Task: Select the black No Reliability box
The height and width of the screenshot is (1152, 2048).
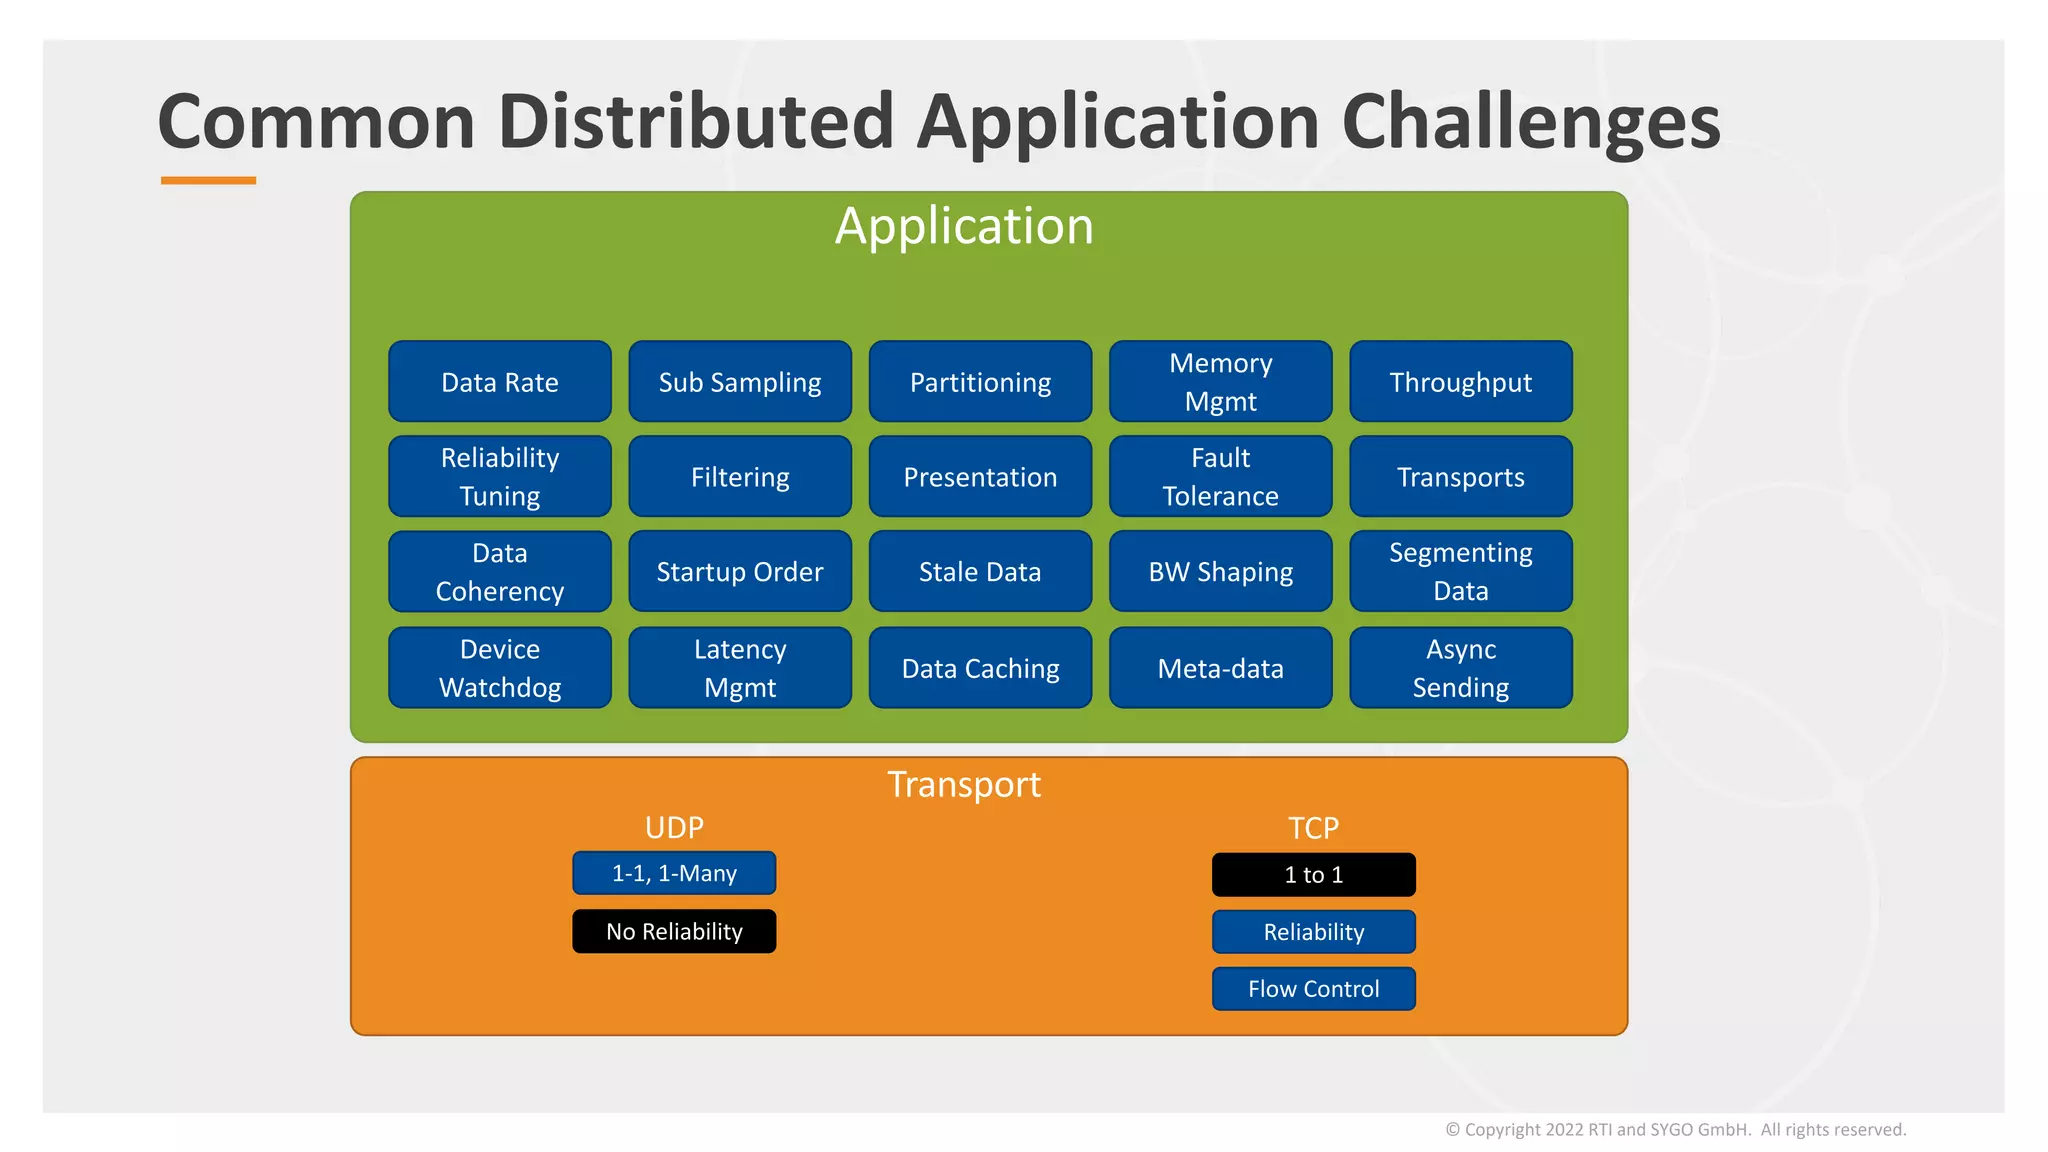Action: 674,931
